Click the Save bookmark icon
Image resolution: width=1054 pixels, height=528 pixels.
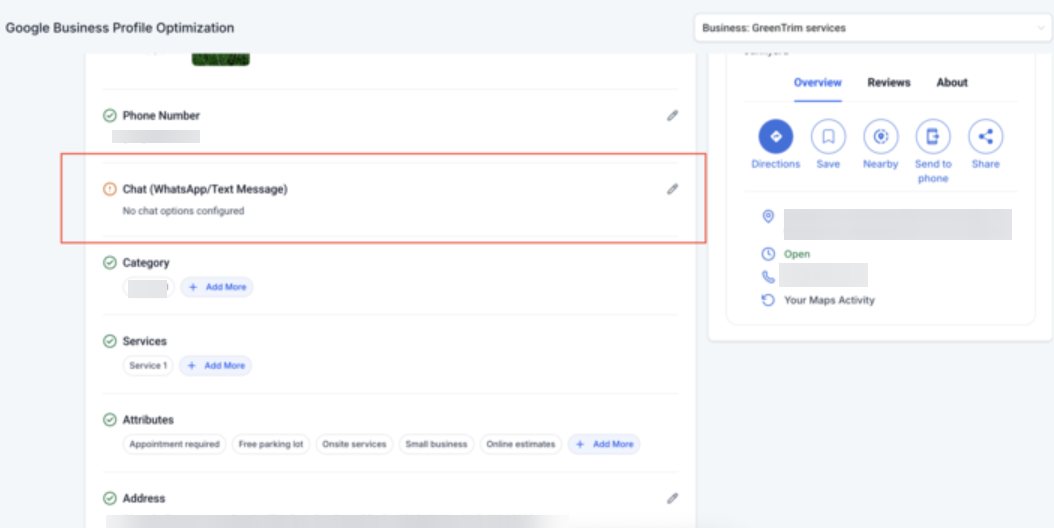828,137
